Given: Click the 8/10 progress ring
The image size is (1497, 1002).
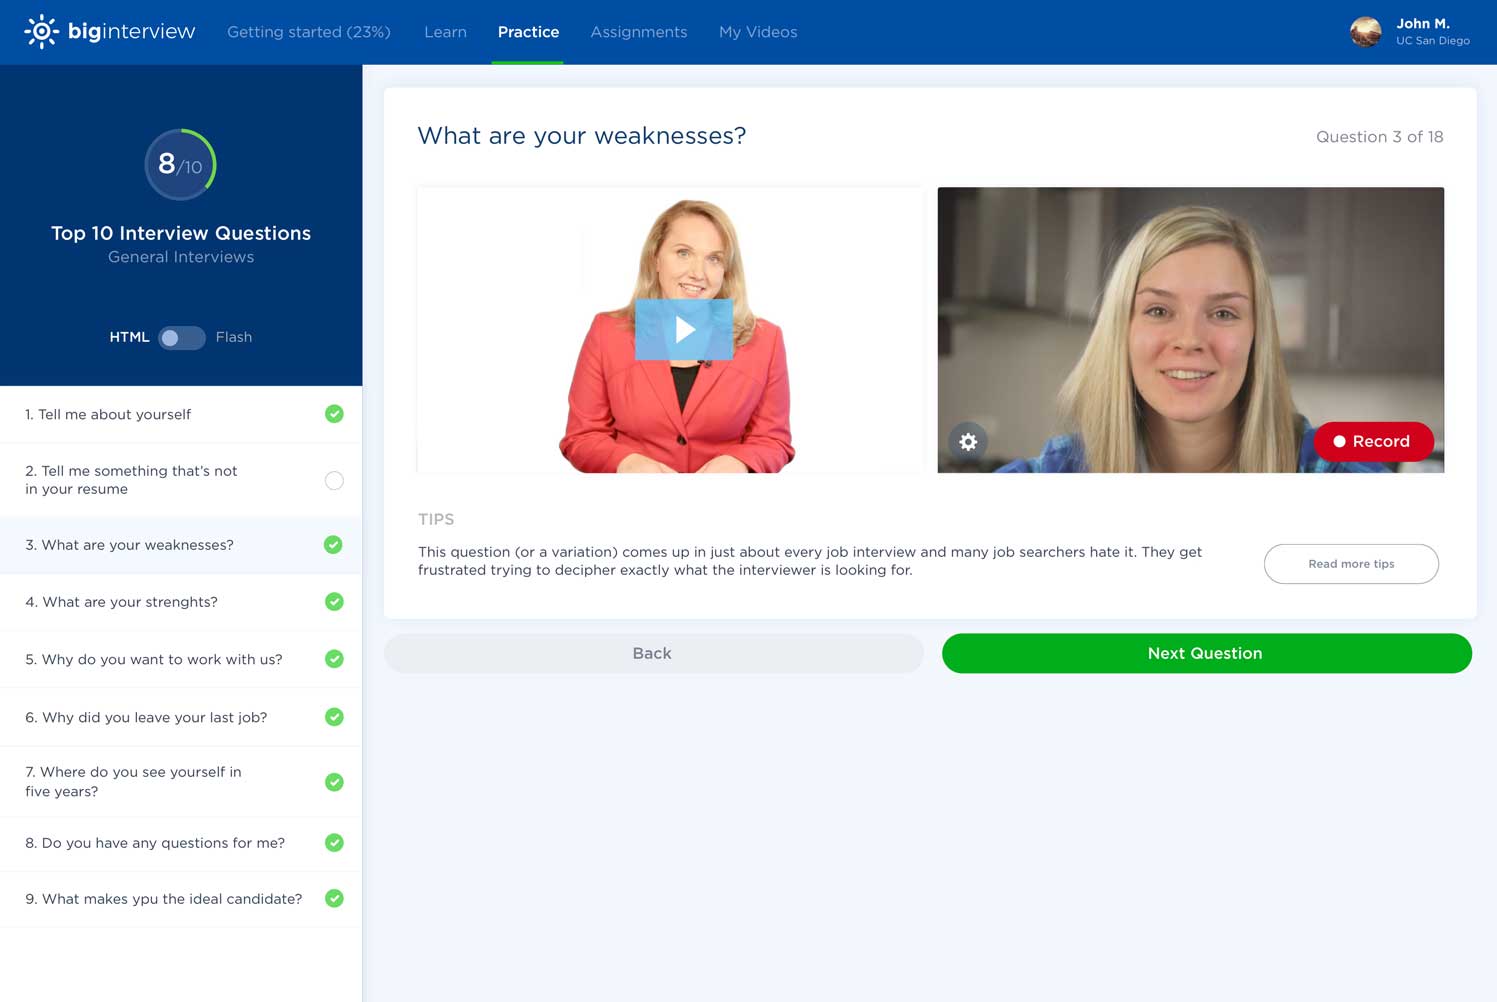Looking at the screenshot, I should 180,163.
